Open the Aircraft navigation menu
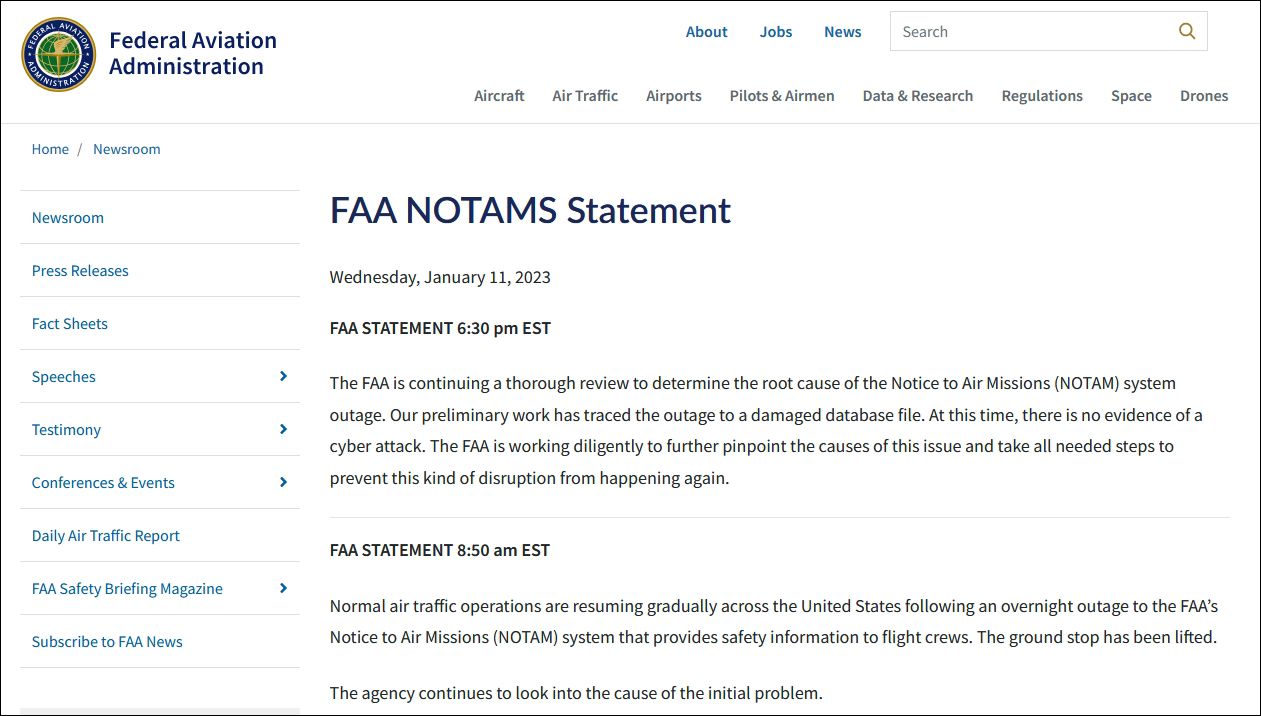This screenshot has width=1261, height=716. [x=499, y=96]
